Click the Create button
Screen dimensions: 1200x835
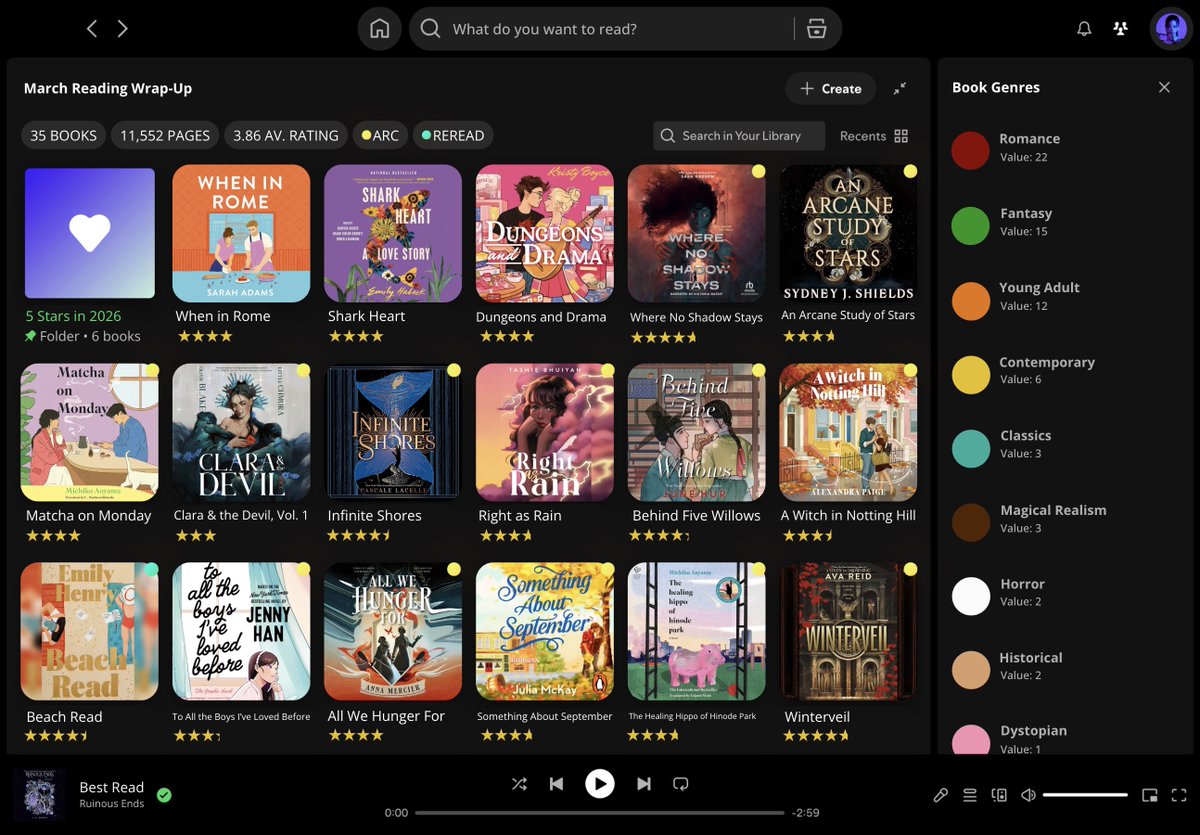point(830,88)
